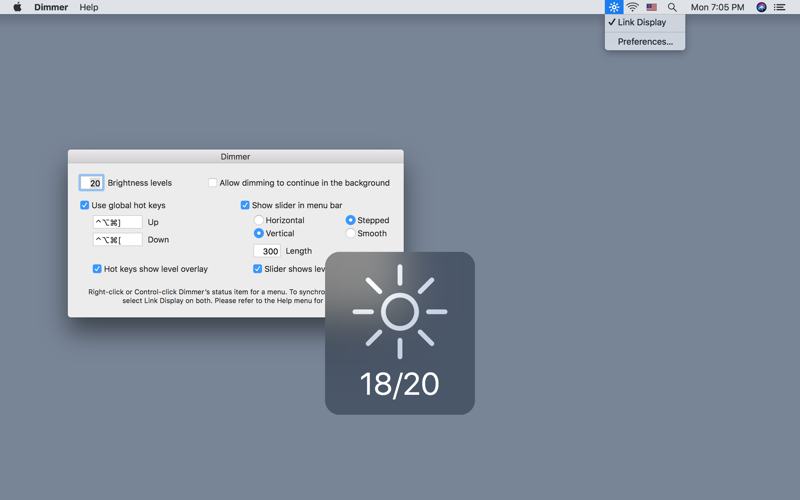Select the Horizontal slider orientation
The image size is (800, 500).
pyautogui.click(x=259, y=220)
